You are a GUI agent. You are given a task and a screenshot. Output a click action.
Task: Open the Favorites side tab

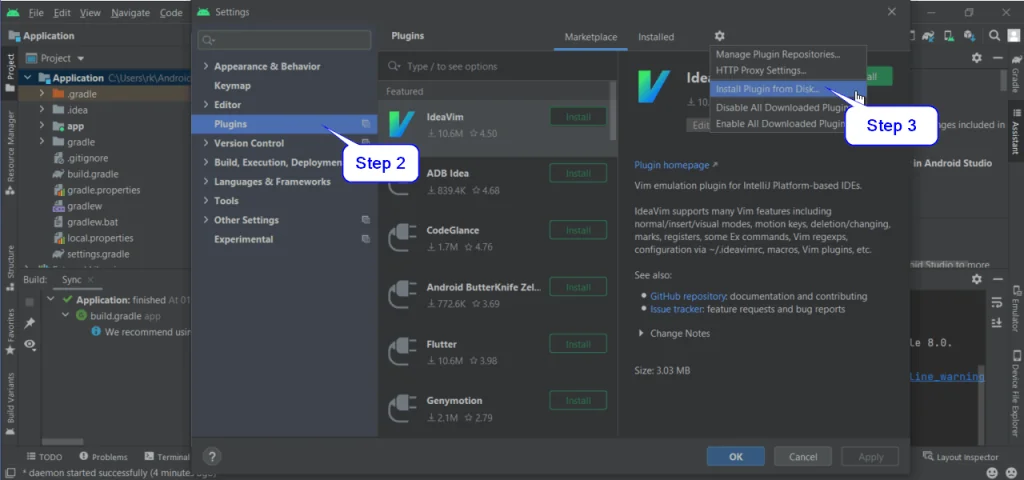pos(10,332)
